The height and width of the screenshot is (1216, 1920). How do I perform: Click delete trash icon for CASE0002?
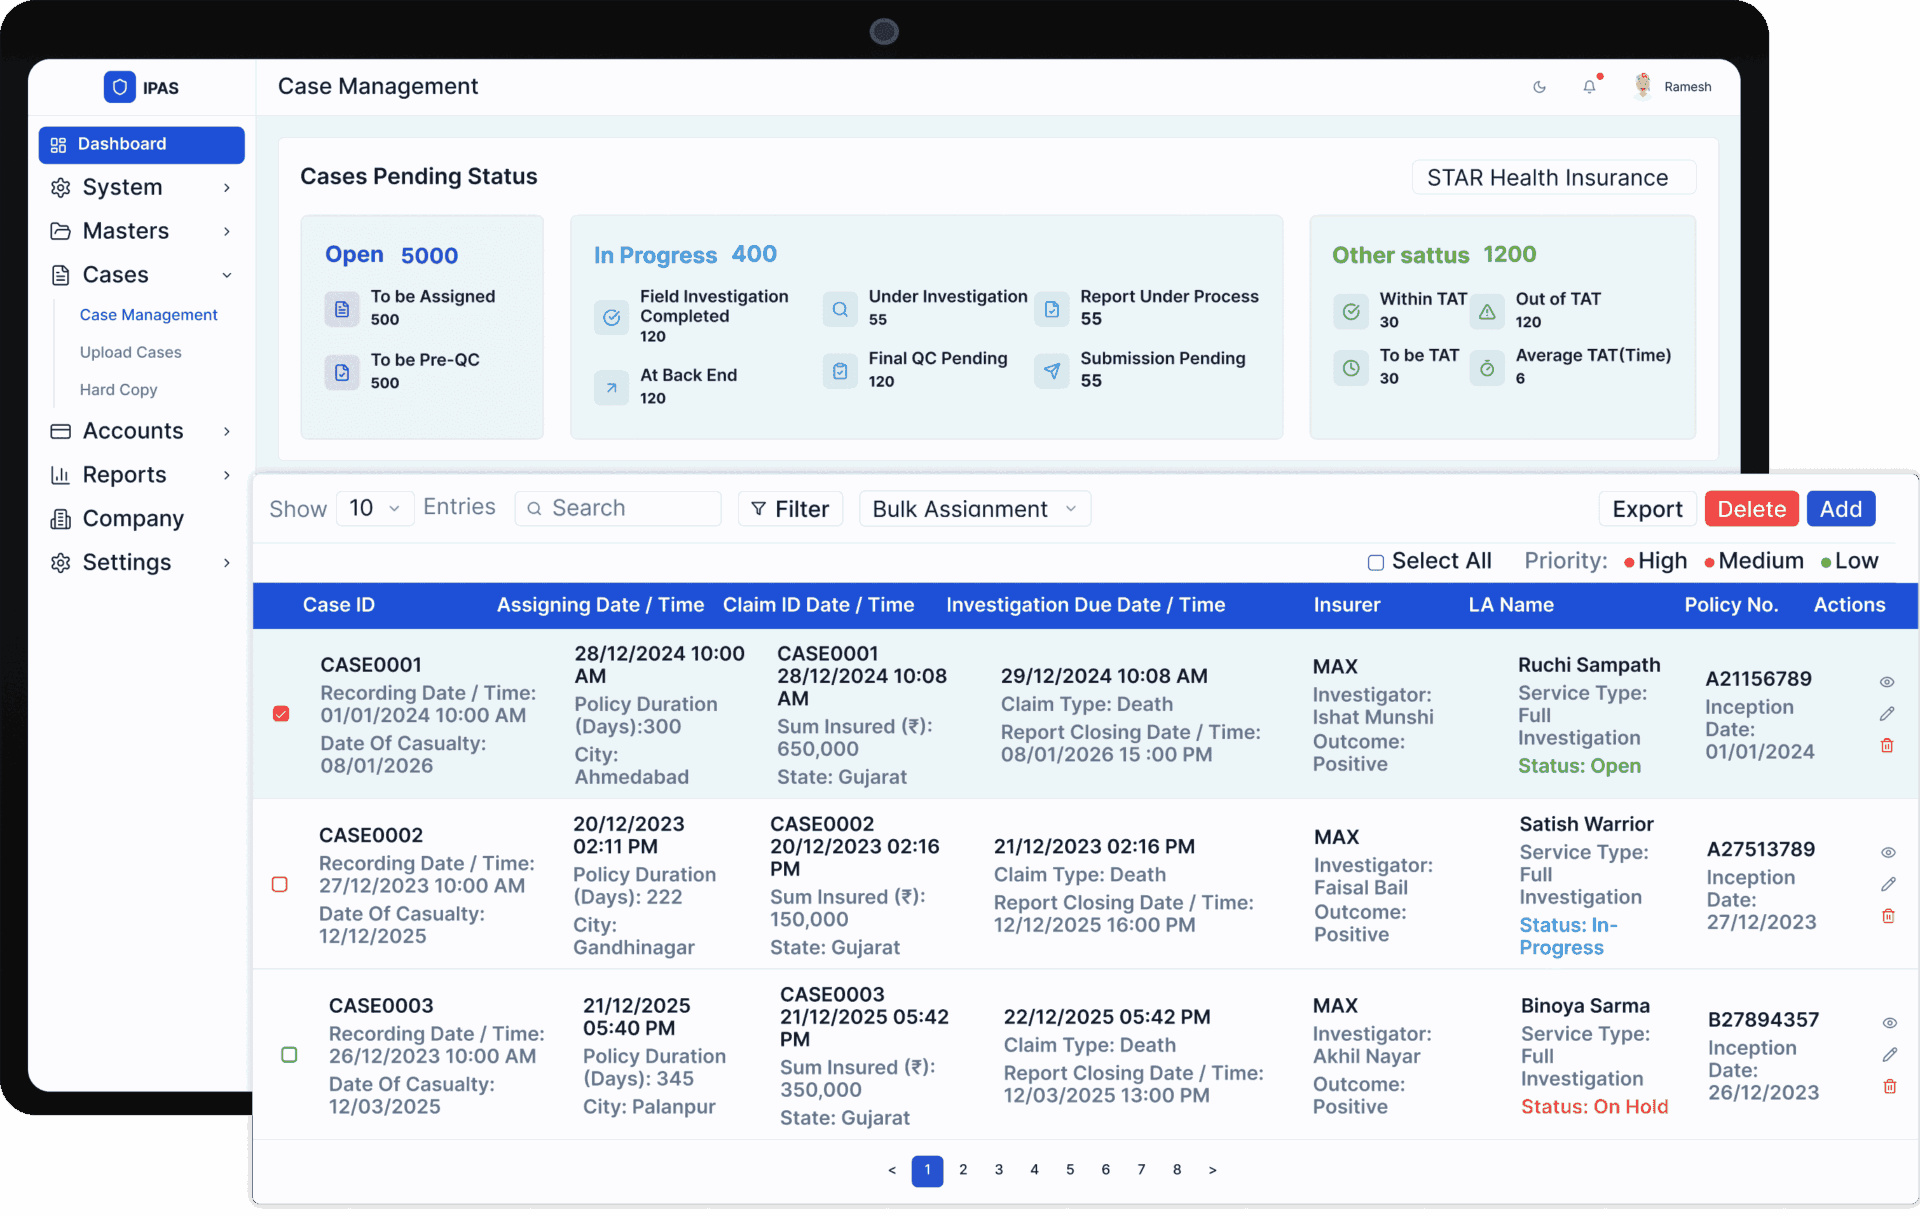(x=1888, y=916)
